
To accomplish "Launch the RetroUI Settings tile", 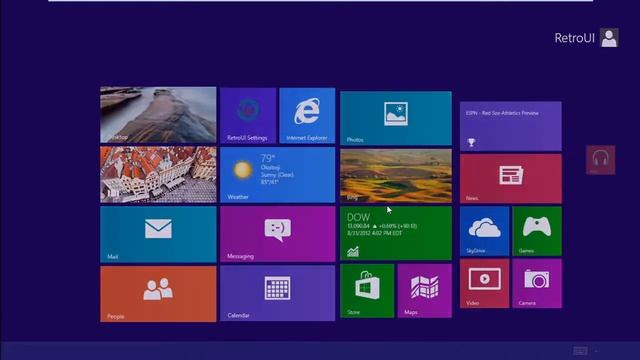I will click(248, 116).
